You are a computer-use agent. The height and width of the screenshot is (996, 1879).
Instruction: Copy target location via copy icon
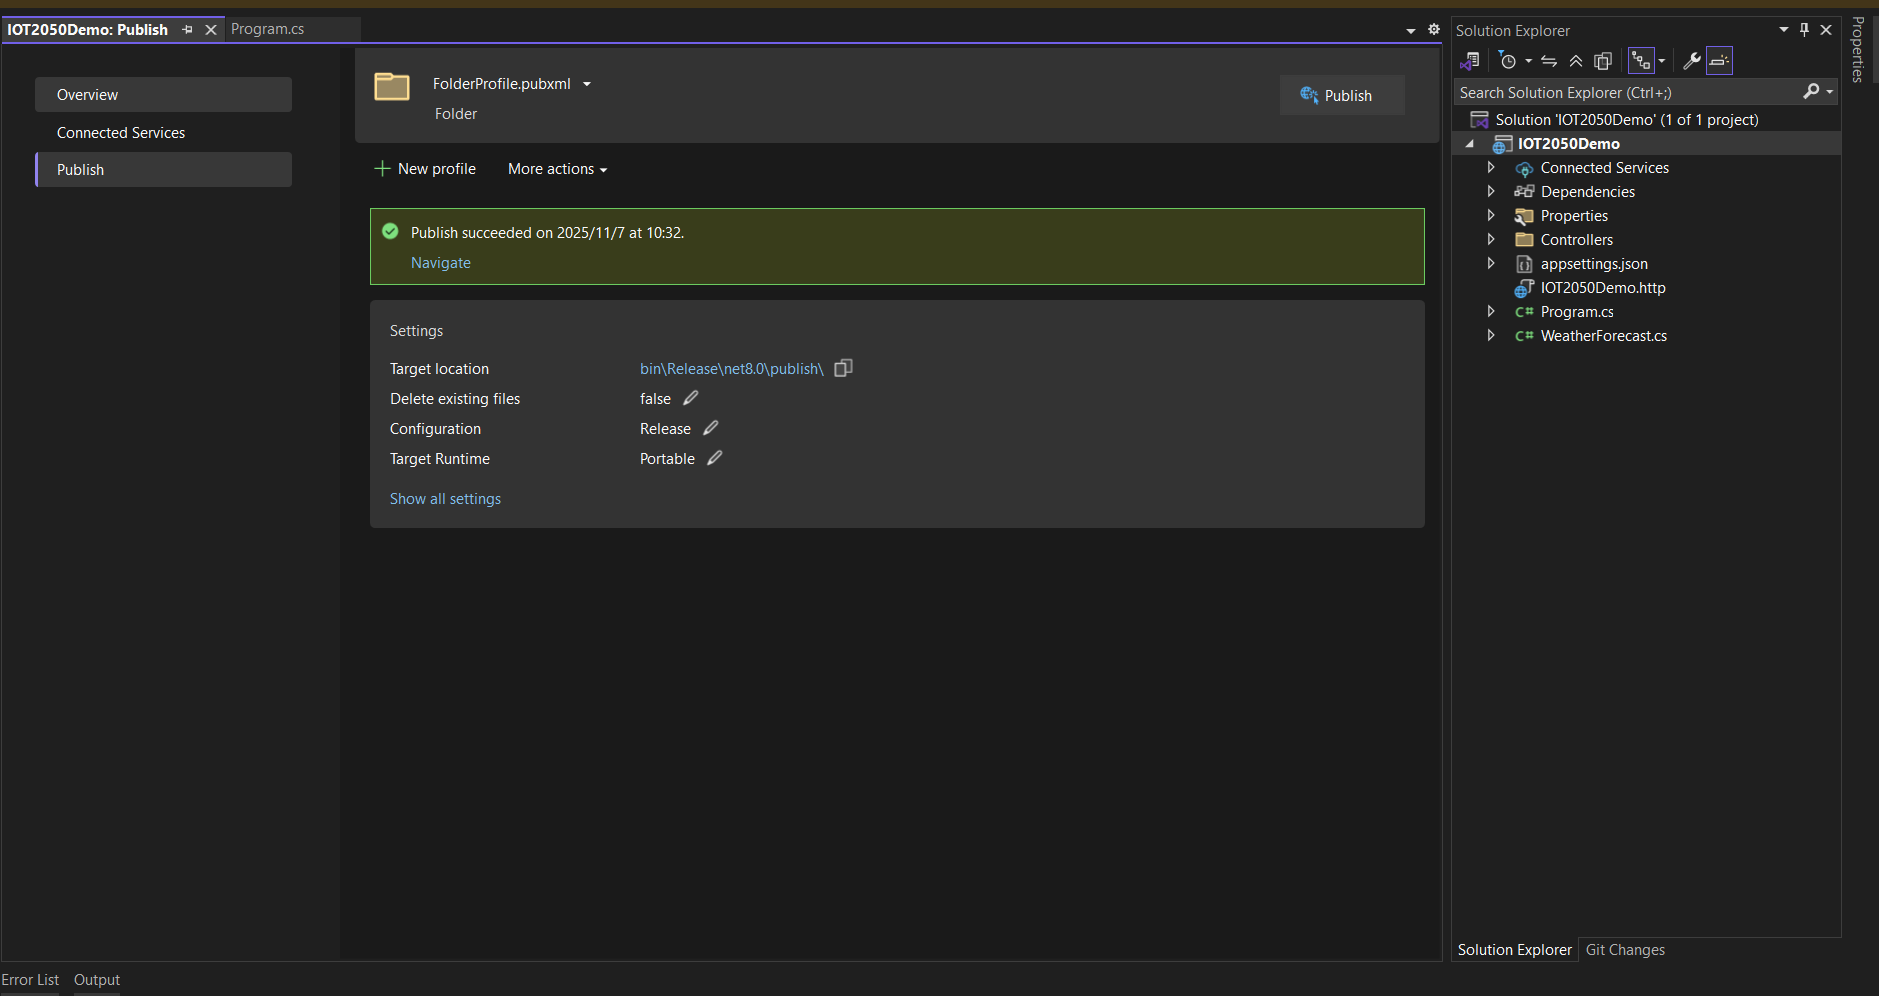[x=843, y=368]
